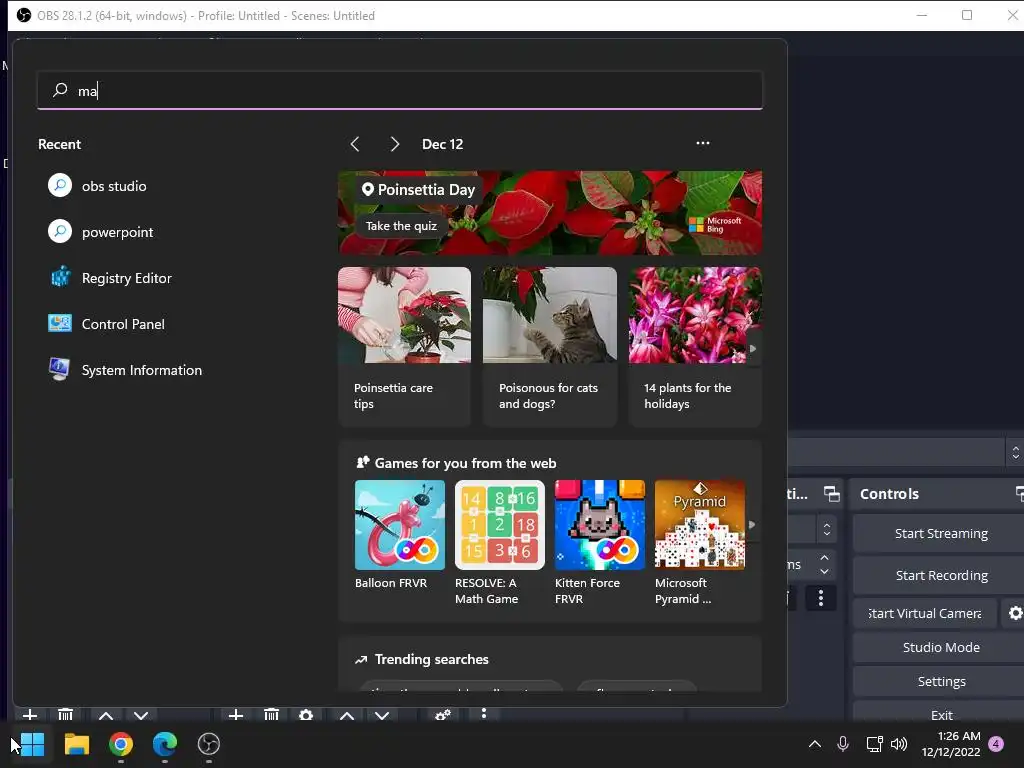1024x768 pixels.
Task: Click Start Recording in OBS Controls
Action: coord(940,575)
